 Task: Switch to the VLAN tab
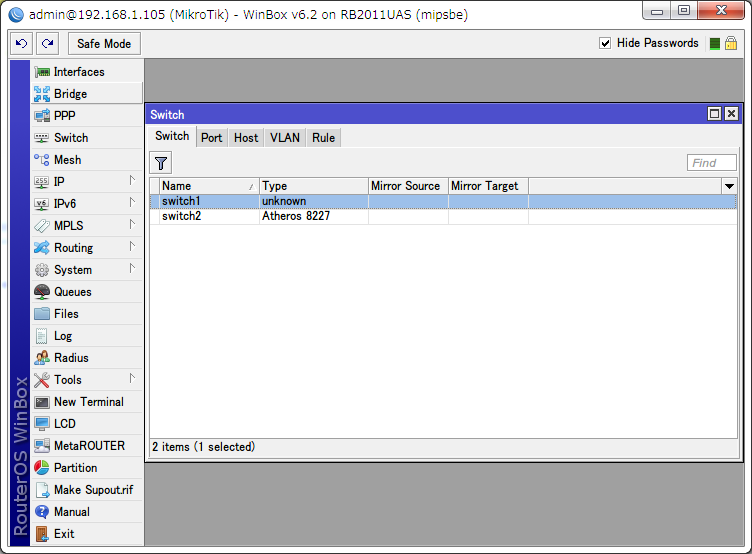coord(285,138)
